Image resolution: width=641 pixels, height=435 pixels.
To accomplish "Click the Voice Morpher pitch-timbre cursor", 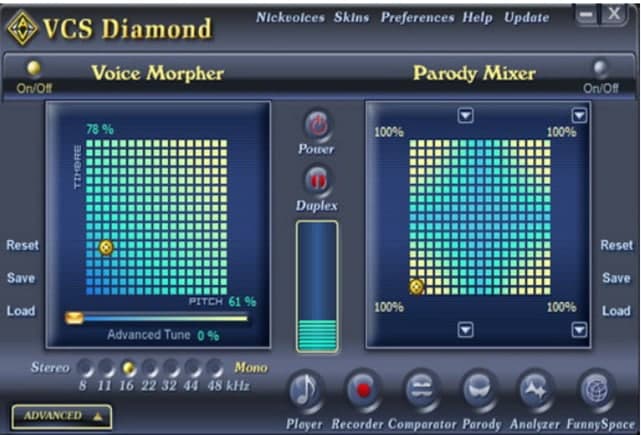I will click(106, 247).
